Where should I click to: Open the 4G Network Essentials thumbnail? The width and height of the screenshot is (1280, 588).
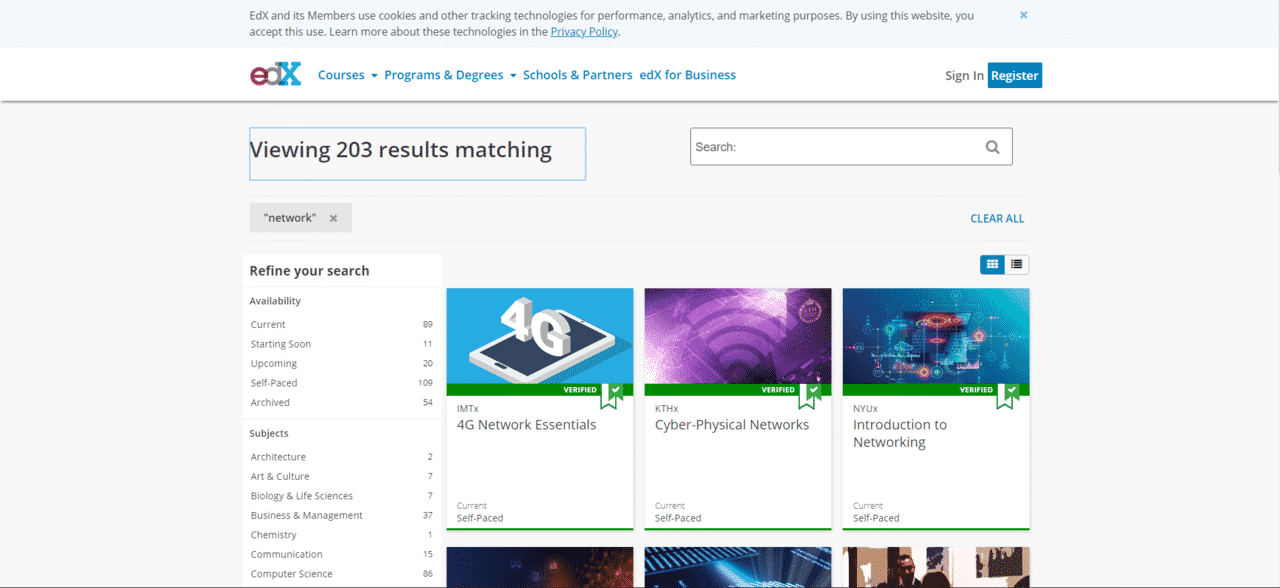540,336
